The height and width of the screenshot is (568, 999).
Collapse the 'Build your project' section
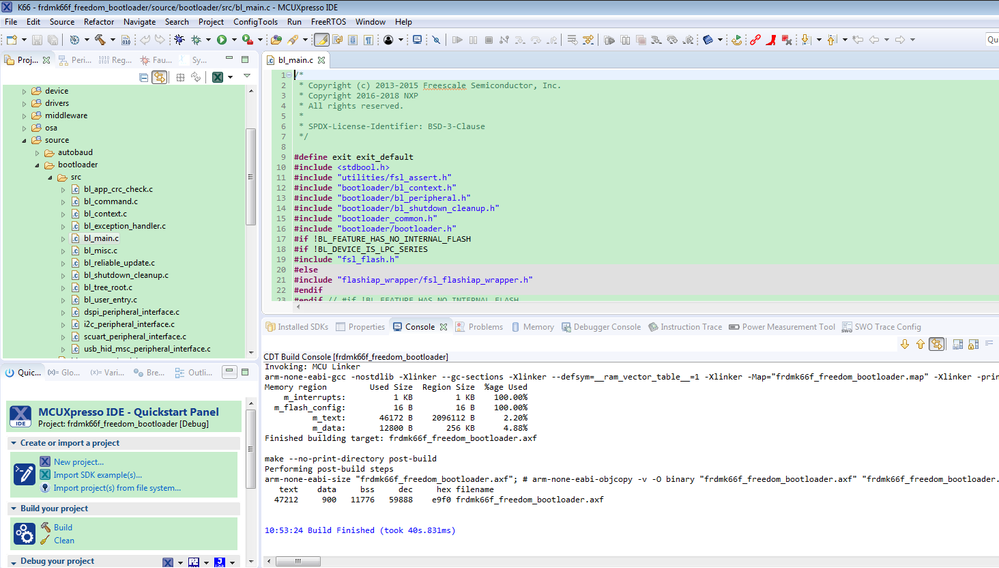14,508
